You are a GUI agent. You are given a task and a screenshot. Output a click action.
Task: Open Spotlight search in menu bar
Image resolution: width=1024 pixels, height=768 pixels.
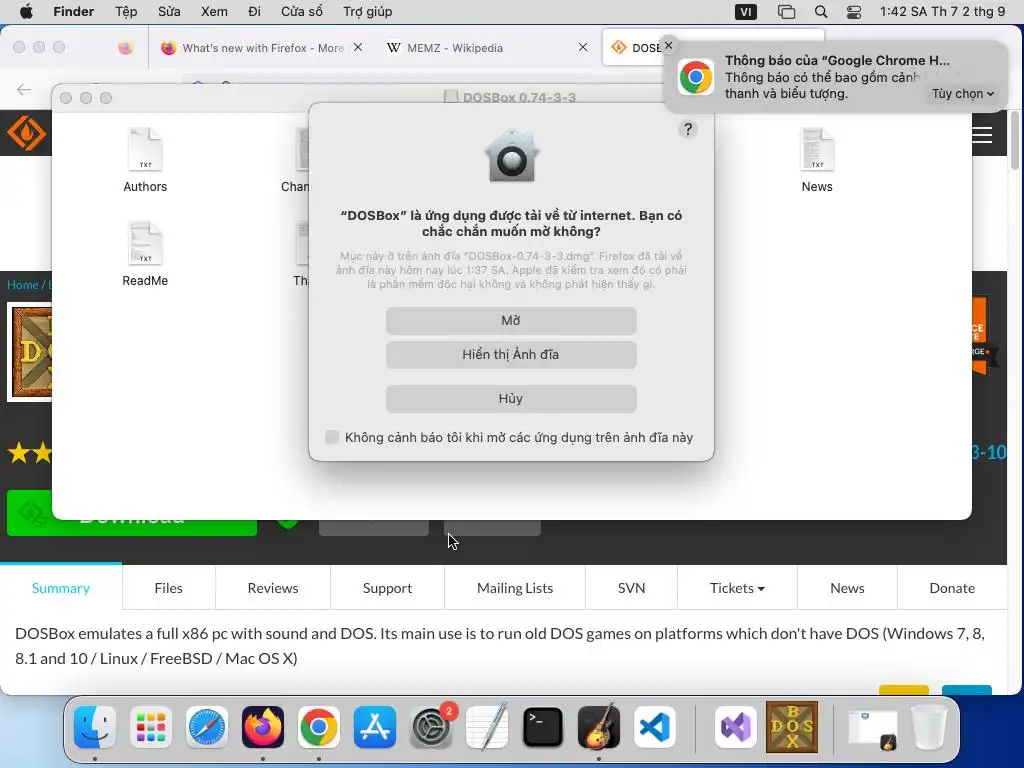click(821, 12)
